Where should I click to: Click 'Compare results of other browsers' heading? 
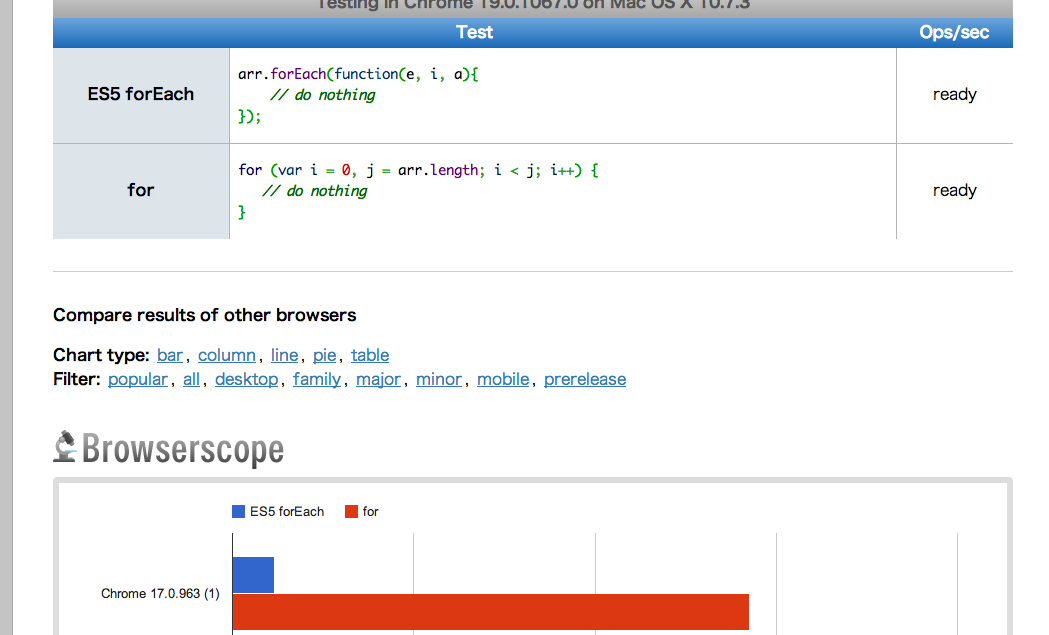pyautogui.click(x=205, y=315)
